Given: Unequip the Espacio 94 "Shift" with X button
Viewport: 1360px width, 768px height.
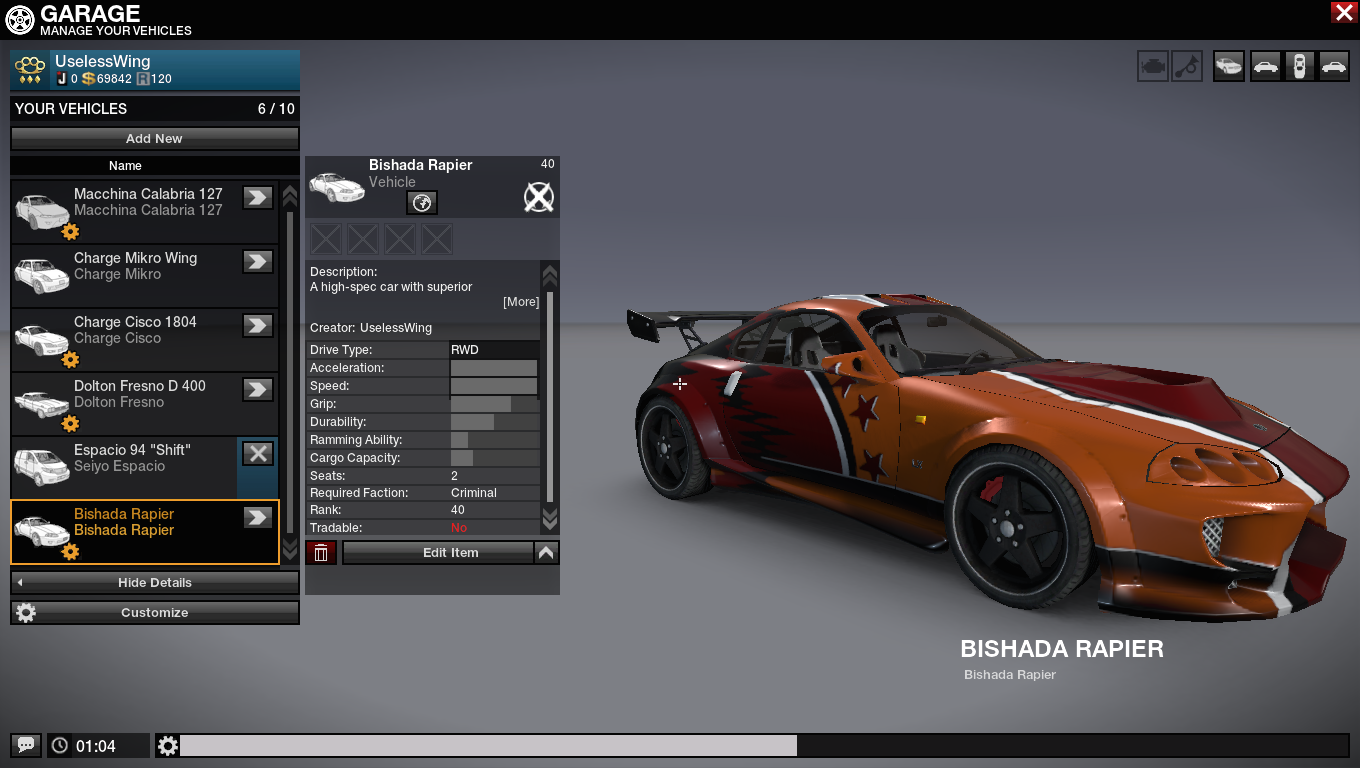Looking at the screenshot, I should pyautogui.click(x=258, y=453).
